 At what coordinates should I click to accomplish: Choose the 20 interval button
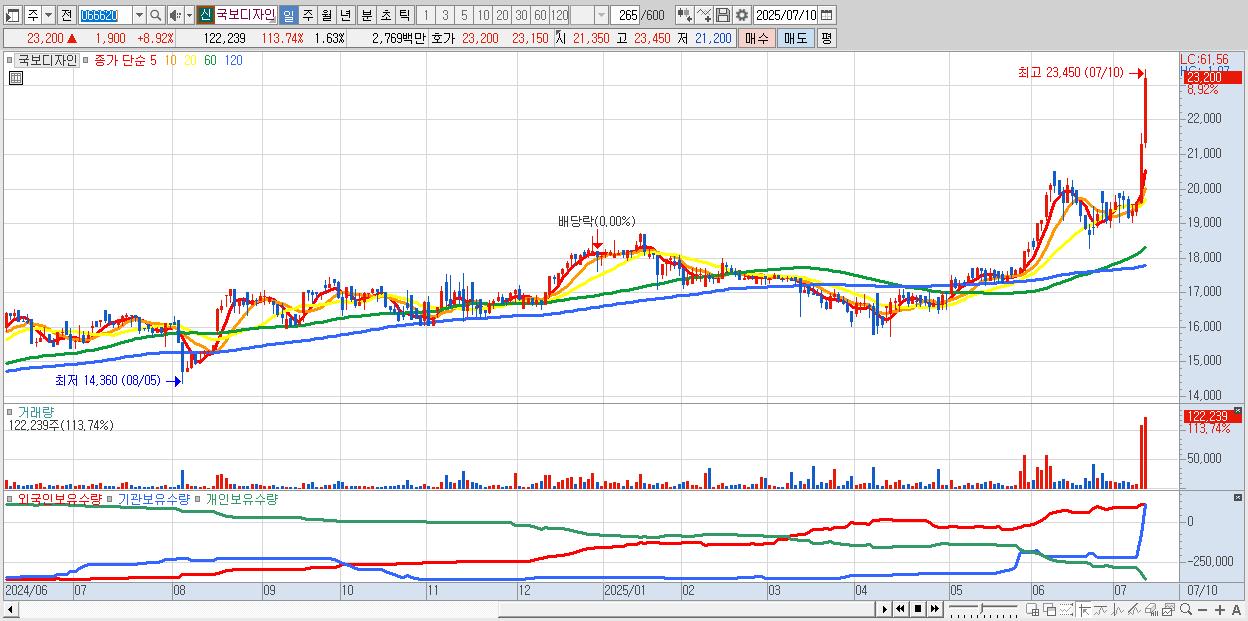click(502, 15)
